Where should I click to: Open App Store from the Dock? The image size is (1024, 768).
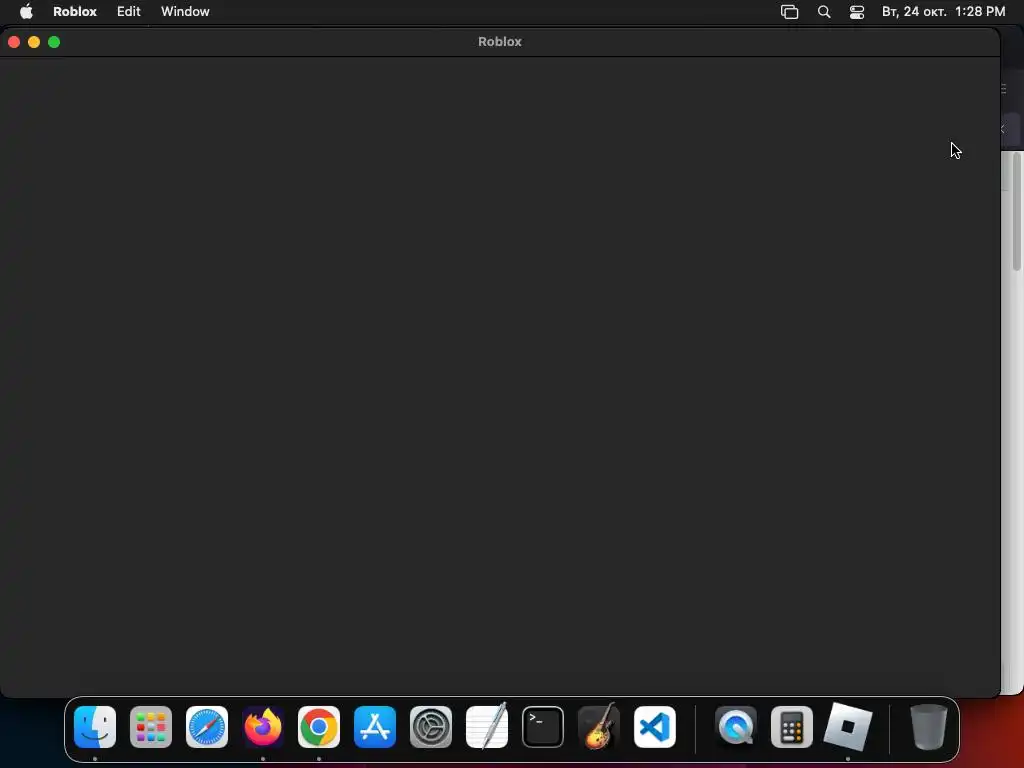pyautogui.click(x=375, y=727)
